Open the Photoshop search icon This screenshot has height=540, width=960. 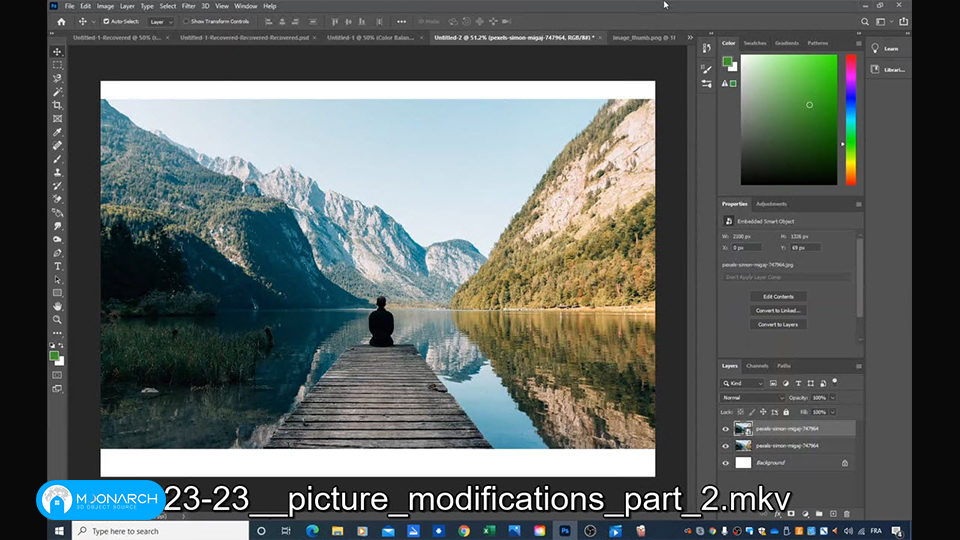click(x=865, y=21)
